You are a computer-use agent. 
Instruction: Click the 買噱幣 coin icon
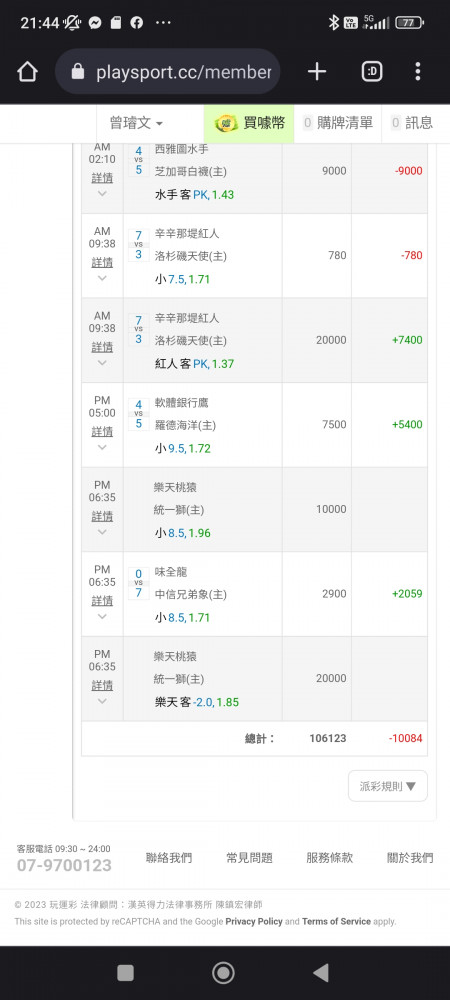226,123
